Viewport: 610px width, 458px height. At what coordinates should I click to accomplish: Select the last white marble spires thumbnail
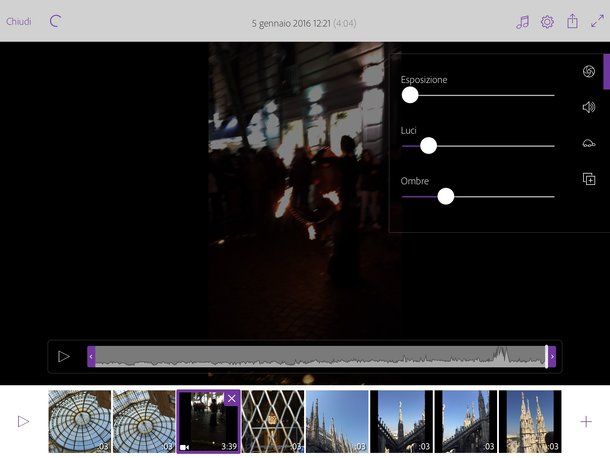pyautogui.click(x=530, y=421)
